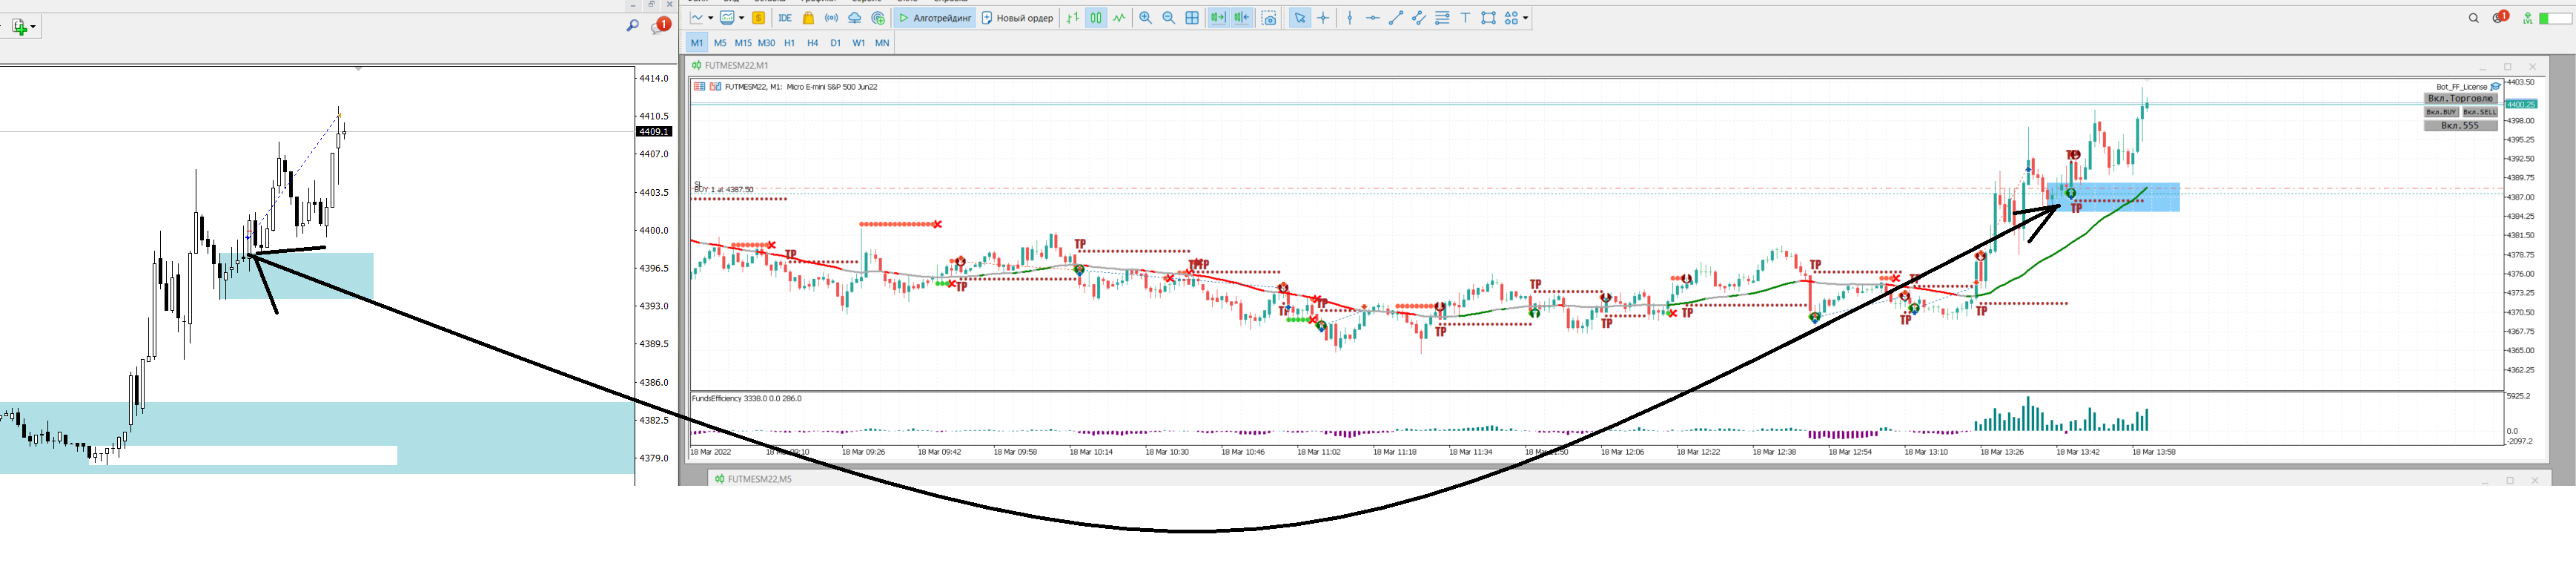Select the crosshair tool

tap(1323, 18)
